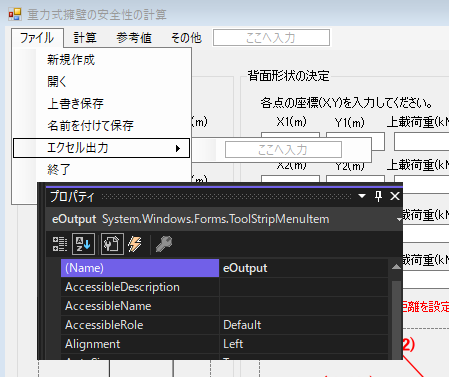Viewport: 449px width, 377px height.
Task: Select 終了 menu item
Action: pos(102,170)
